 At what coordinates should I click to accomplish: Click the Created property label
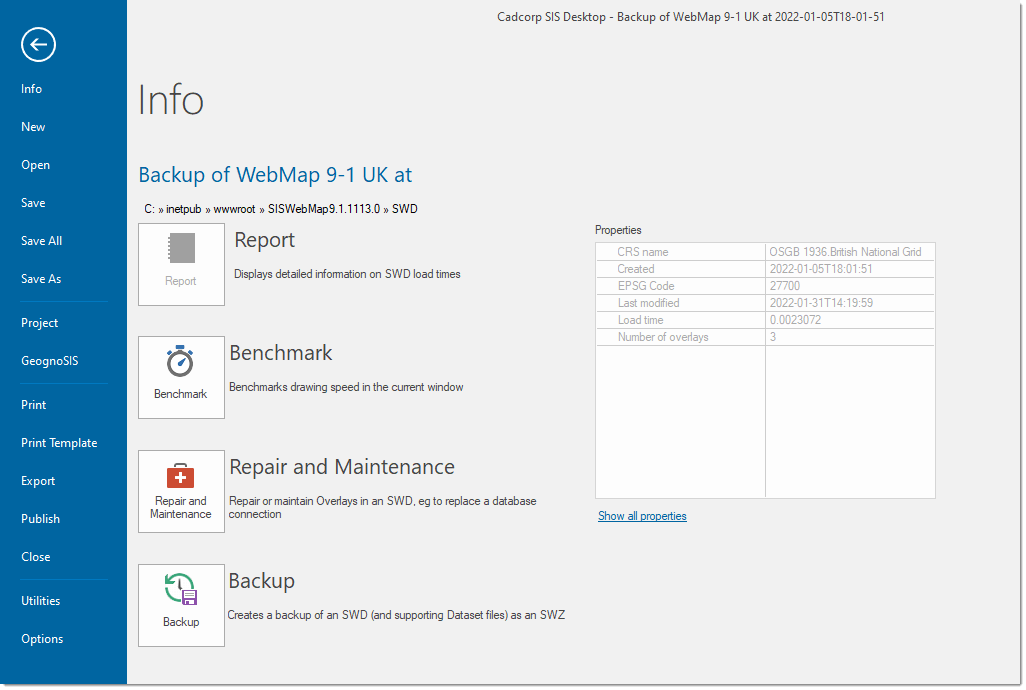(x=635, y=269)
